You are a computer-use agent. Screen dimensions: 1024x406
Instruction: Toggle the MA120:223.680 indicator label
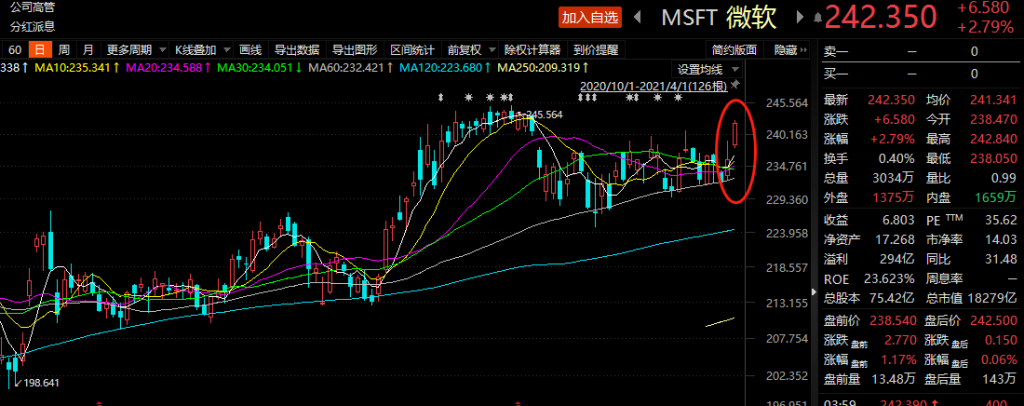coord(445,67)
